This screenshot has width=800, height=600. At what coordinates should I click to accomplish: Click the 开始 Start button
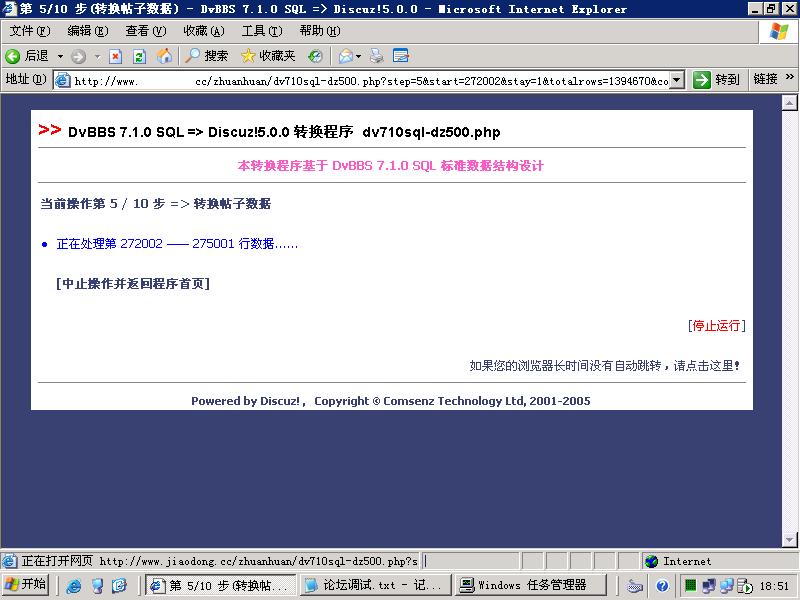coord(25,584)
